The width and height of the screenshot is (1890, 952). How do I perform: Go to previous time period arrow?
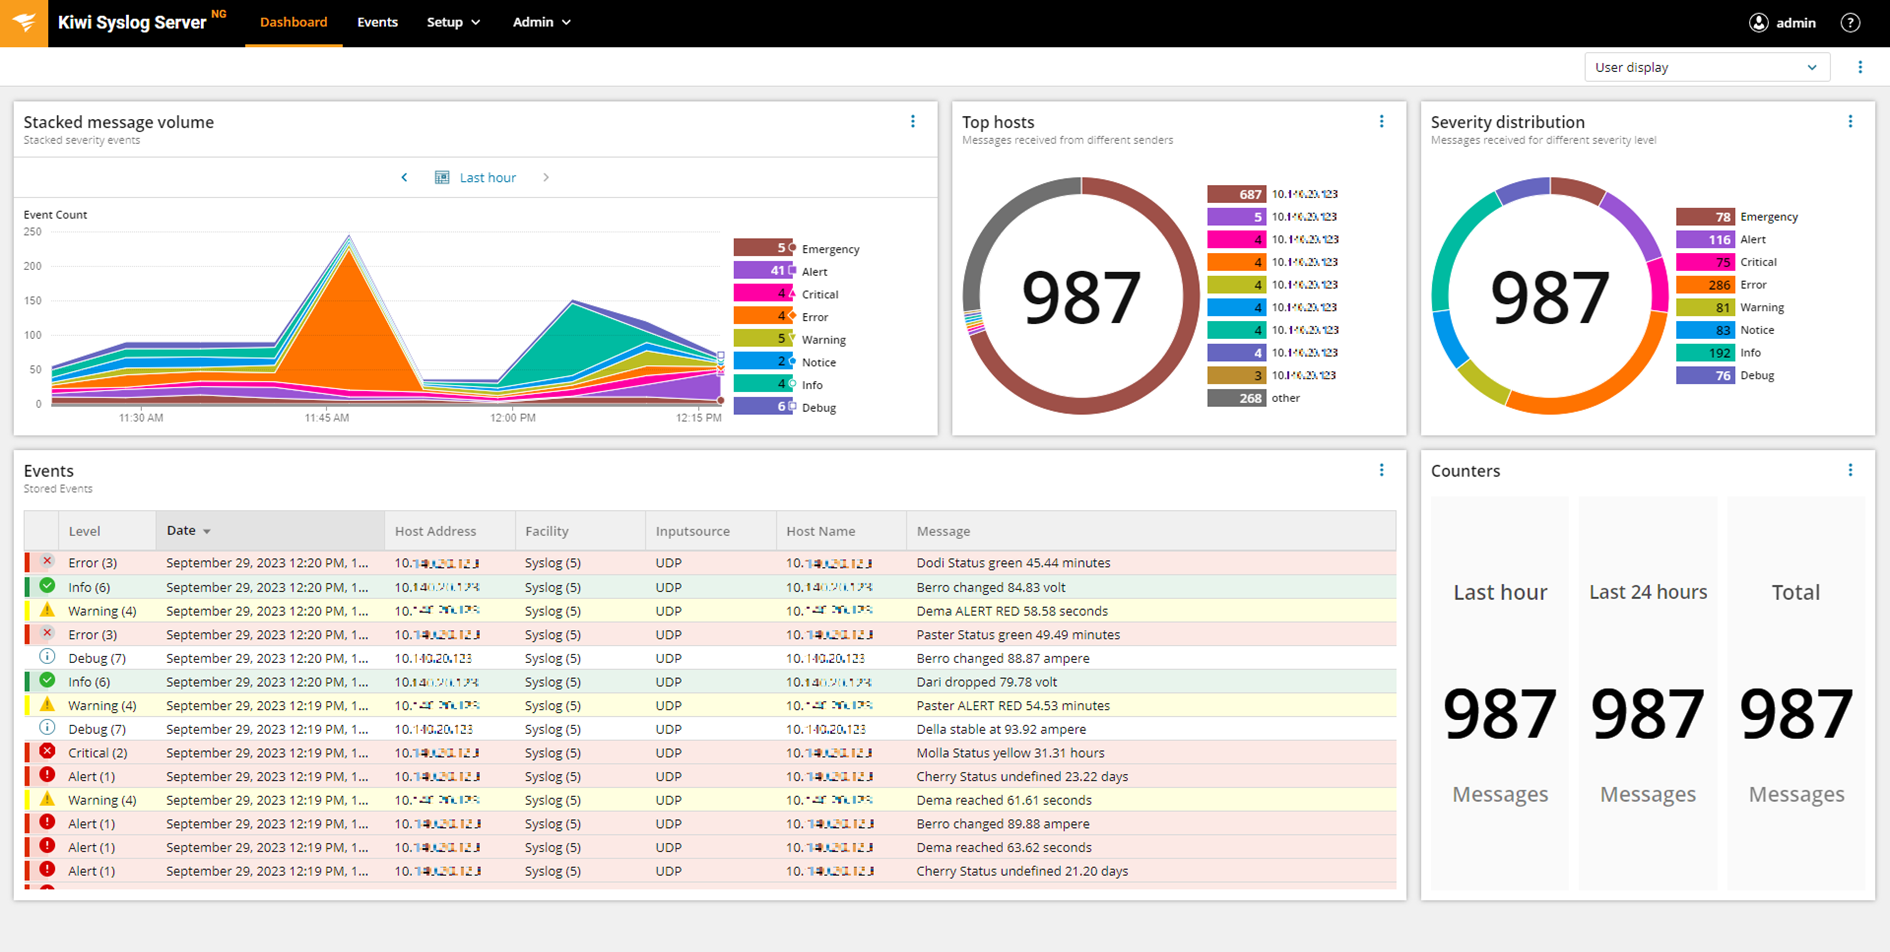404,178
